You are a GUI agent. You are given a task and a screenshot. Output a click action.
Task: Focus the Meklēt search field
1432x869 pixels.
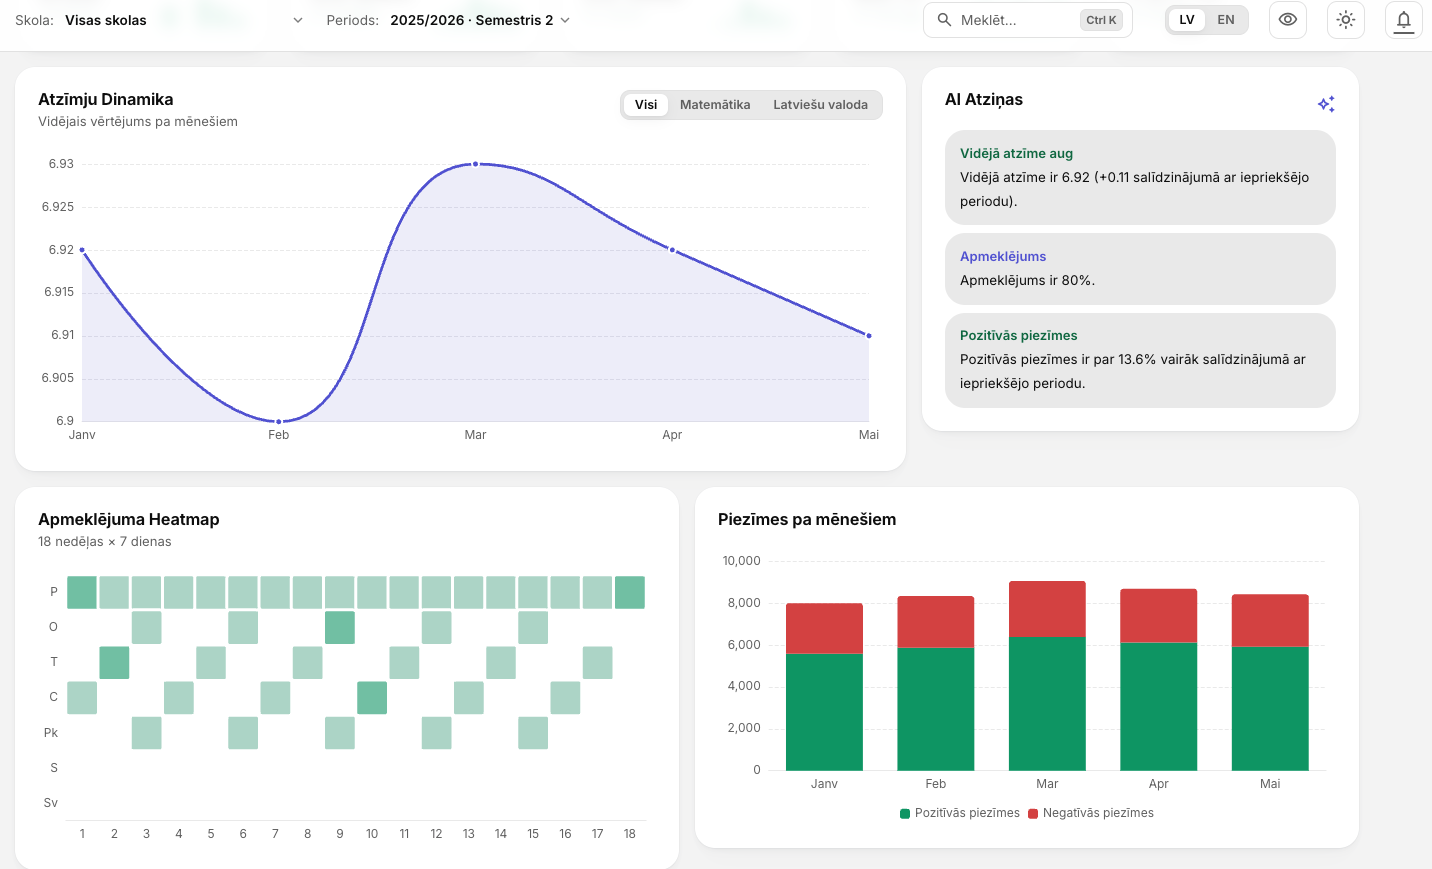(x=1027, y=20)
